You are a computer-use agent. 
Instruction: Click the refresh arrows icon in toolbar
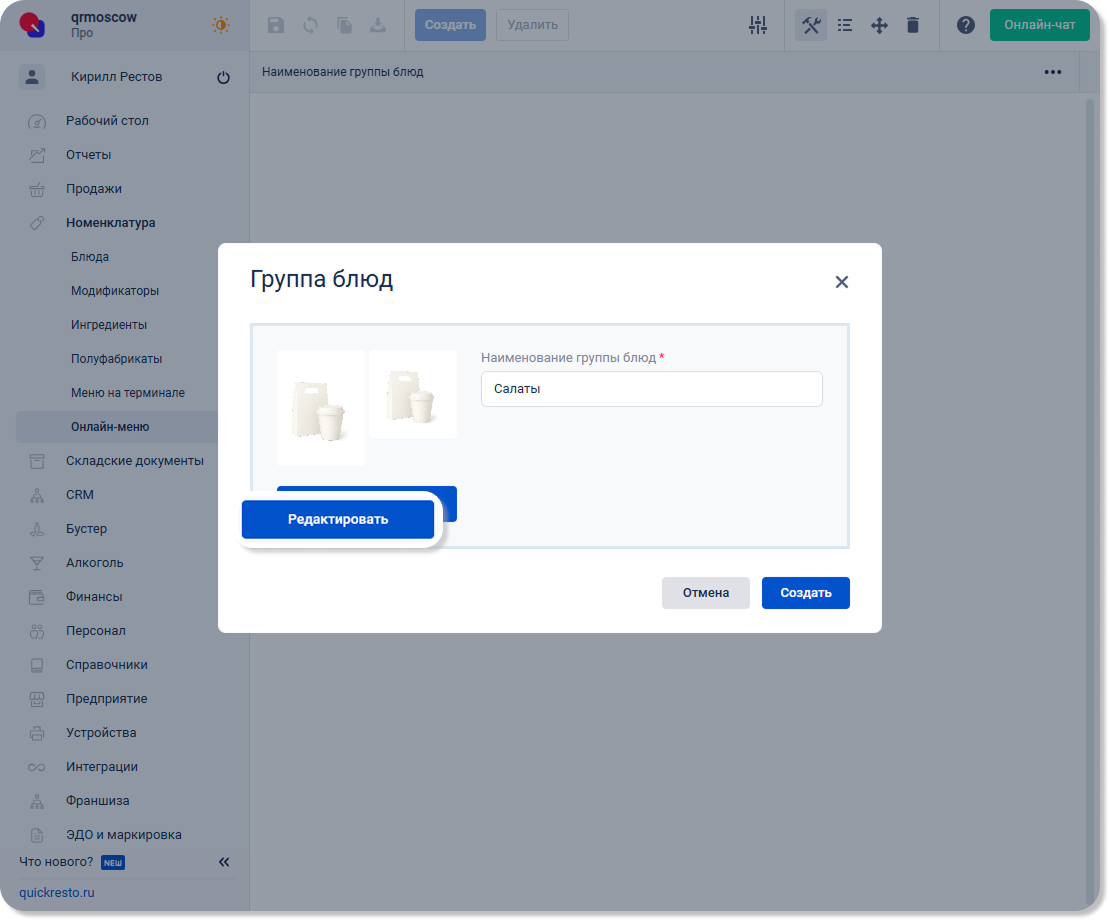(310, 25)
